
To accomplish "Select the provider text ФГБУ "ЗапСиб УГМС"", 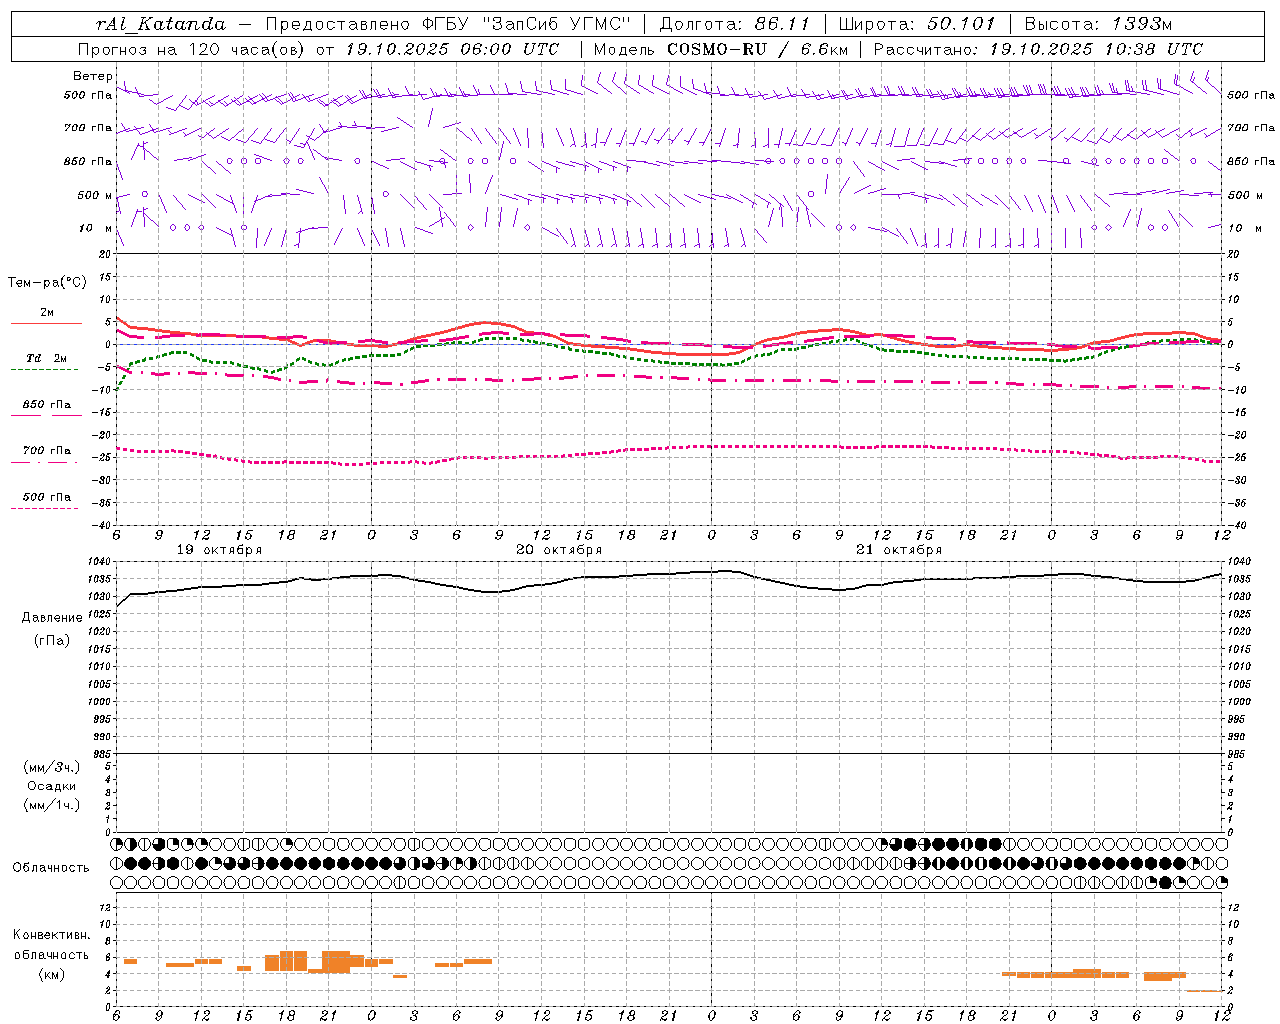I will point(527,24).
